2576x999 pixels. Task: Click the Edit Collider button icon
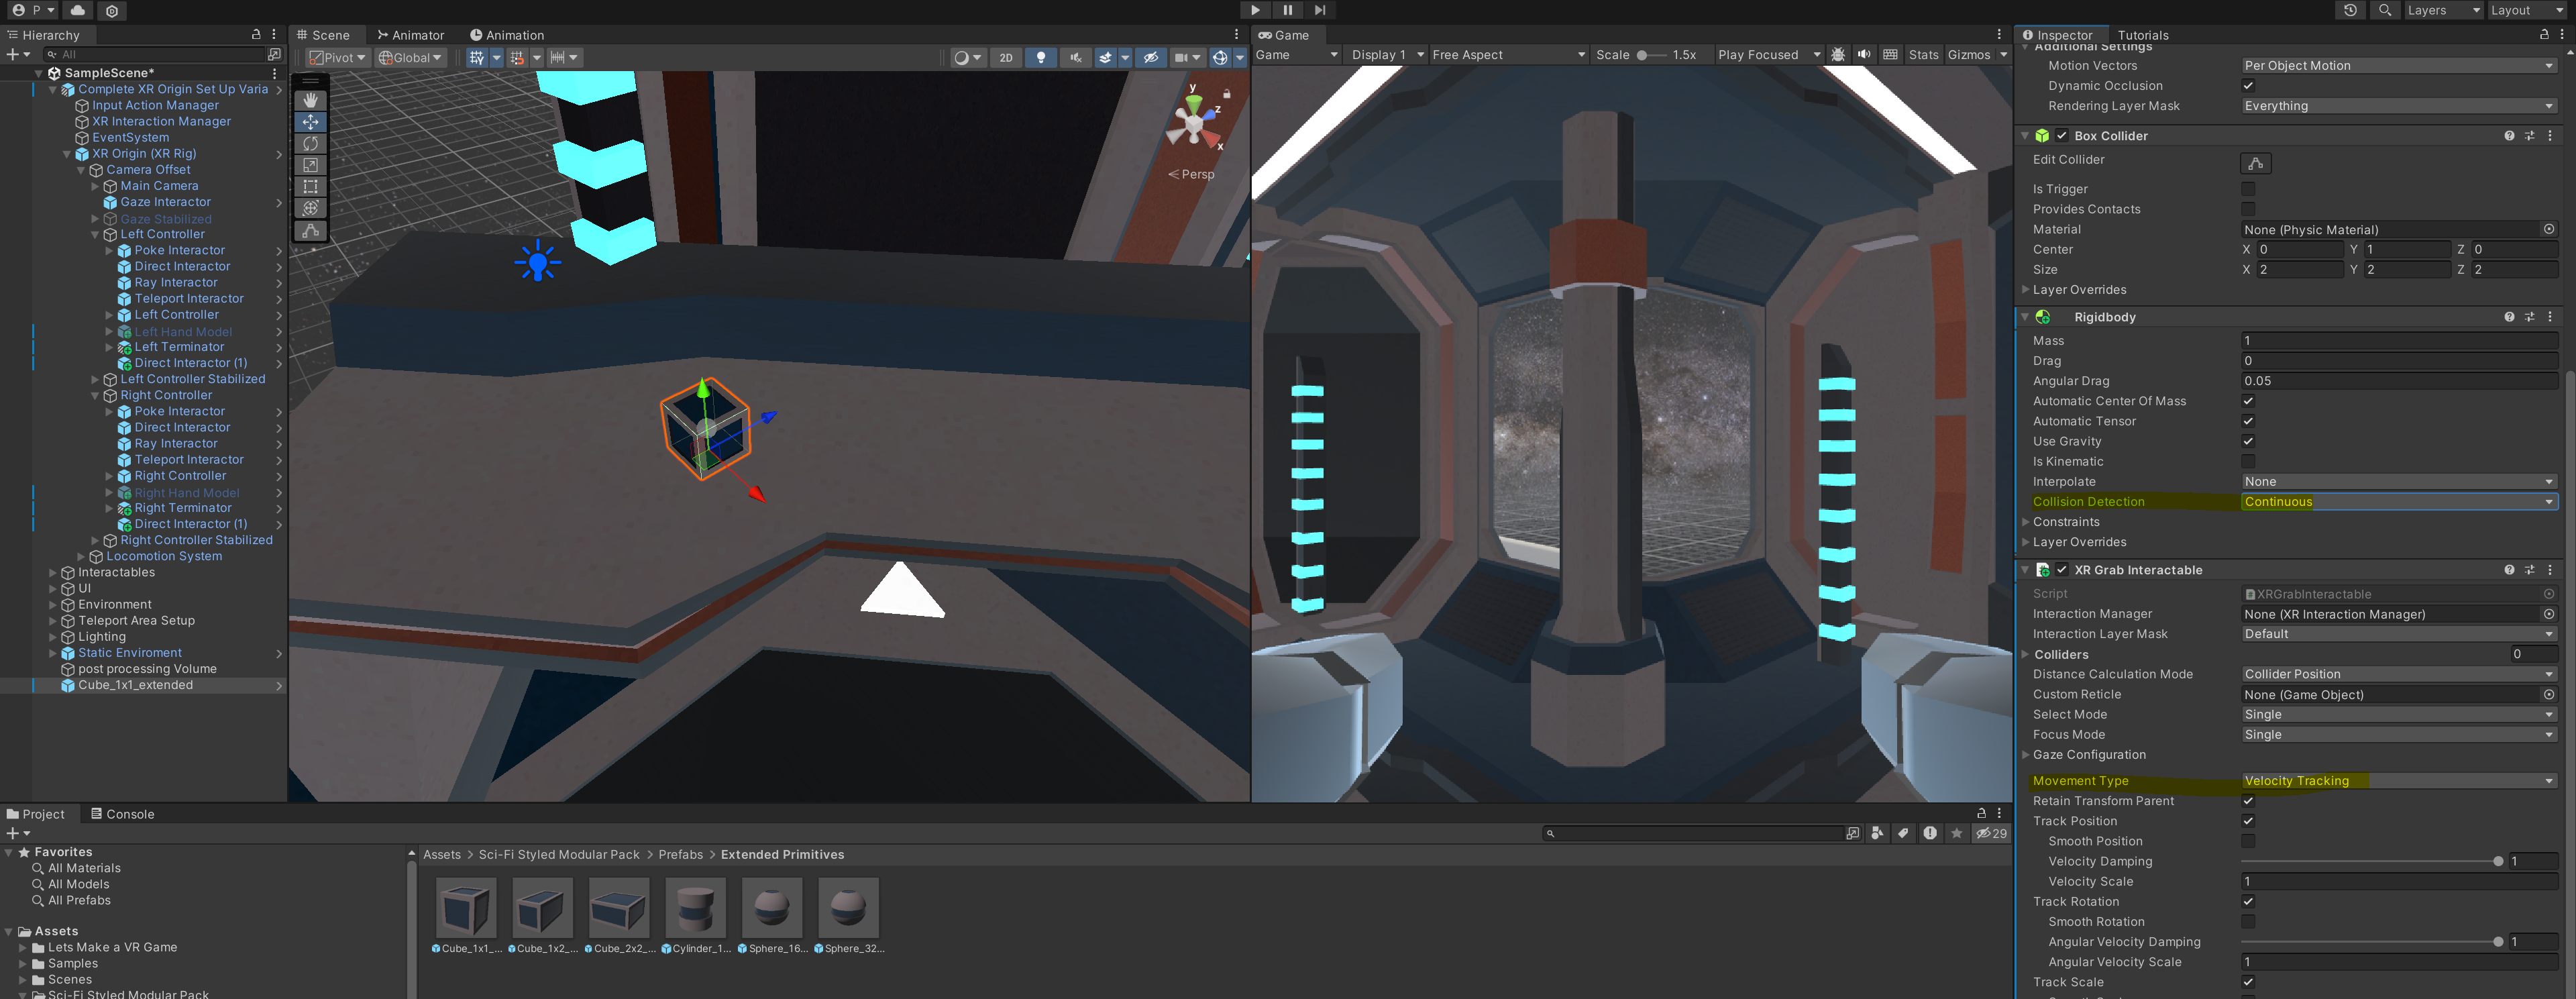pyautogui.click(x=2255, y=163)
